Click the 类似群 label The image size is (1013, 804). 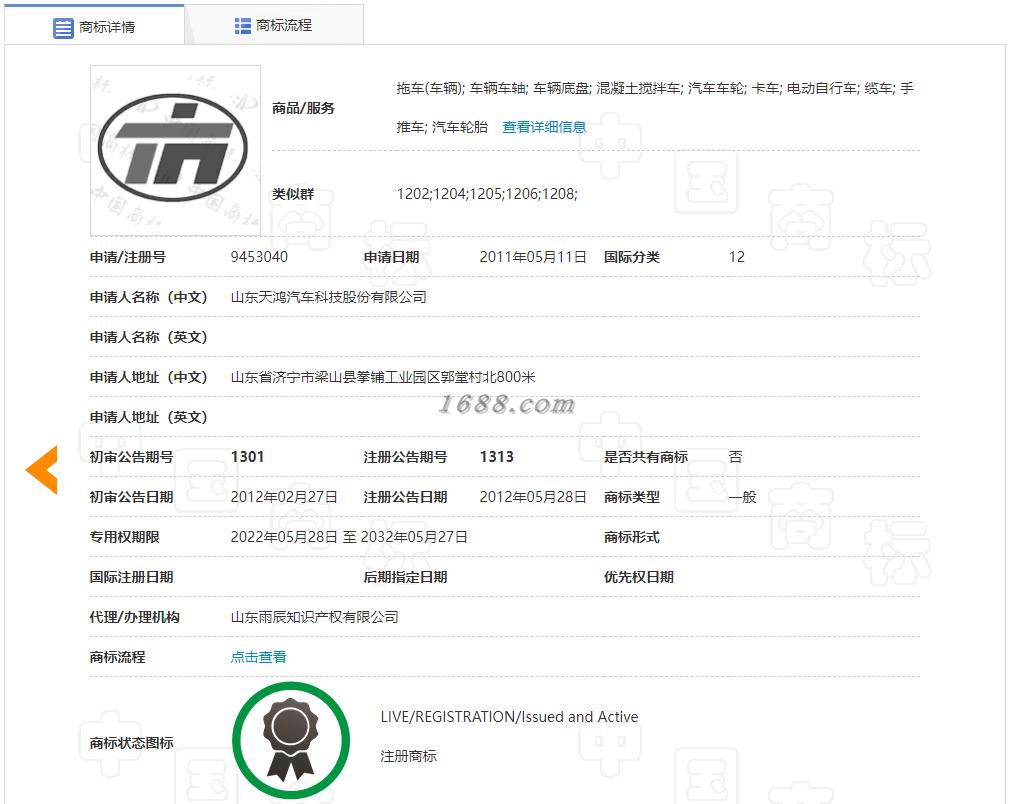(293, 194)
